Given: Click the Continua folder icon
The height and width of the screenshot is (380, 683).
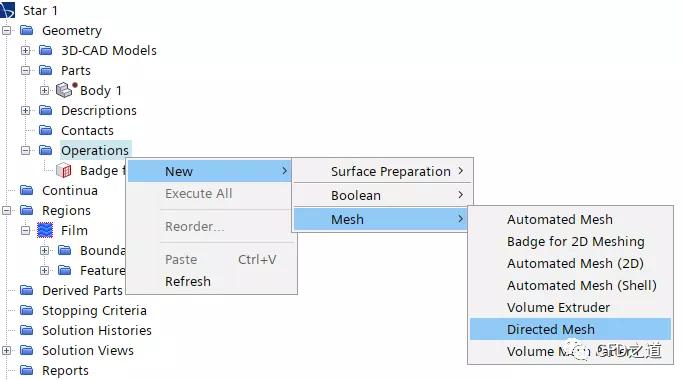Looking at the screenshot, I should pyautogui.click(x=27, y=190).
